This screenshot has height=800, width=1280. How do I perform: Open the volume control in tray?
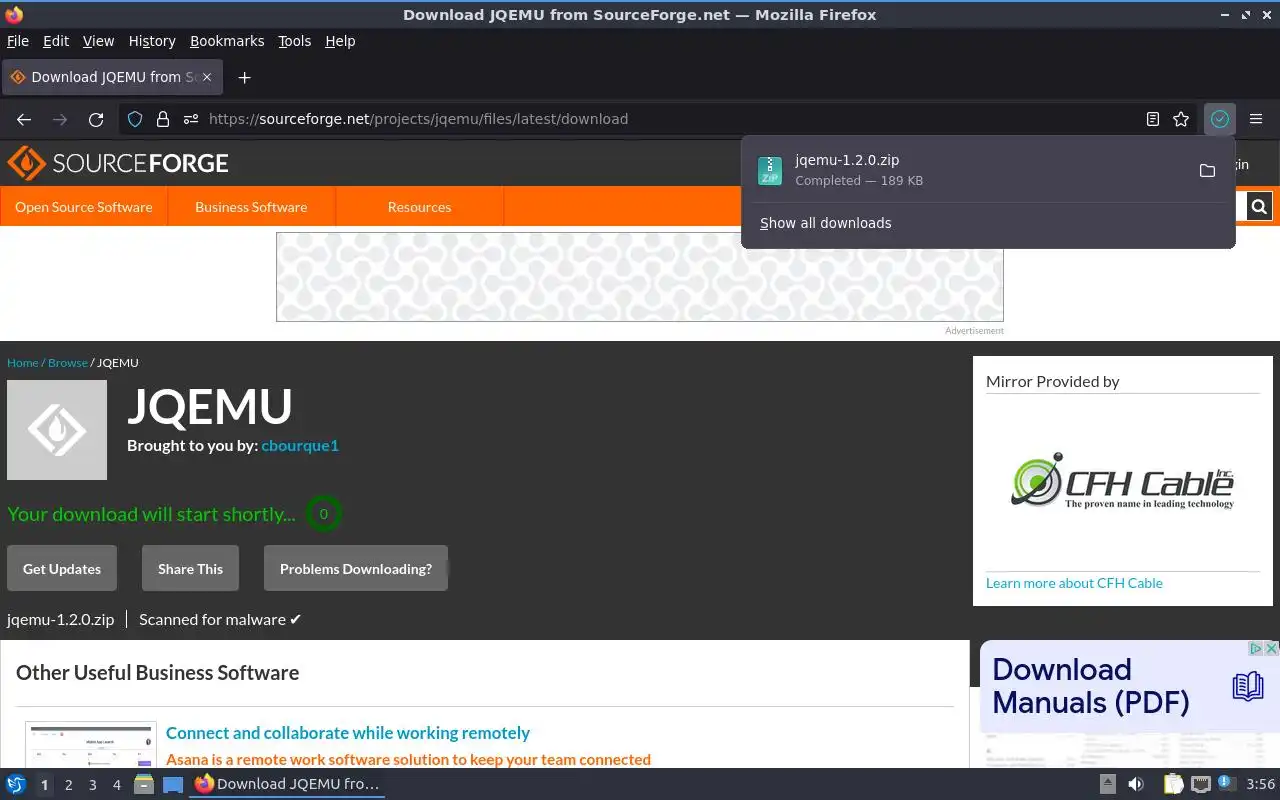1135,784
